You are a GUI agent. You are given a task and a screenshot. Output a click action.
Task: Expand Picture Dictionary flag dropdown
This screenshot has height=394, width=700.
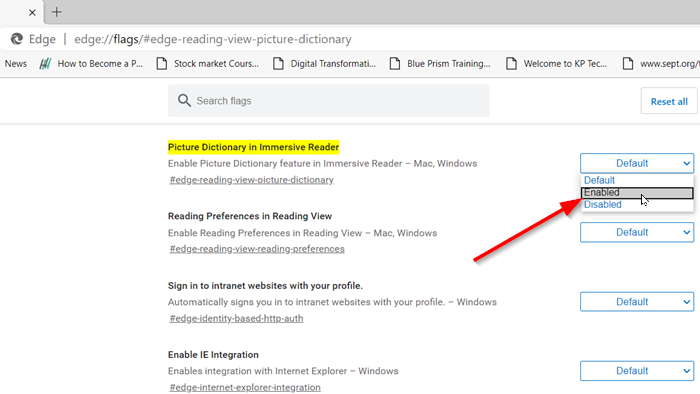[x=637, y=163]
